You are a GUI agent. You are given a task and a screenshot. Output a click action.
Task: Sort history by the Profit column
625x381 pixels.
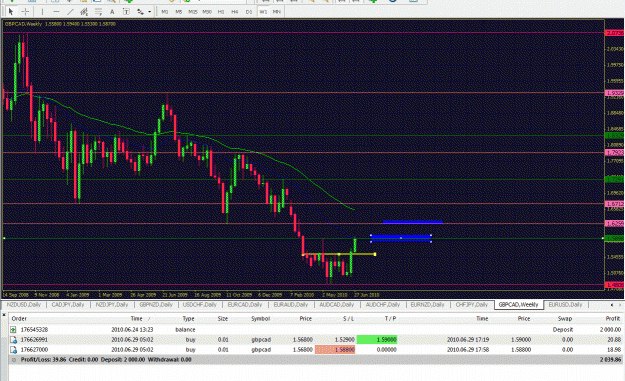[613, 318]
